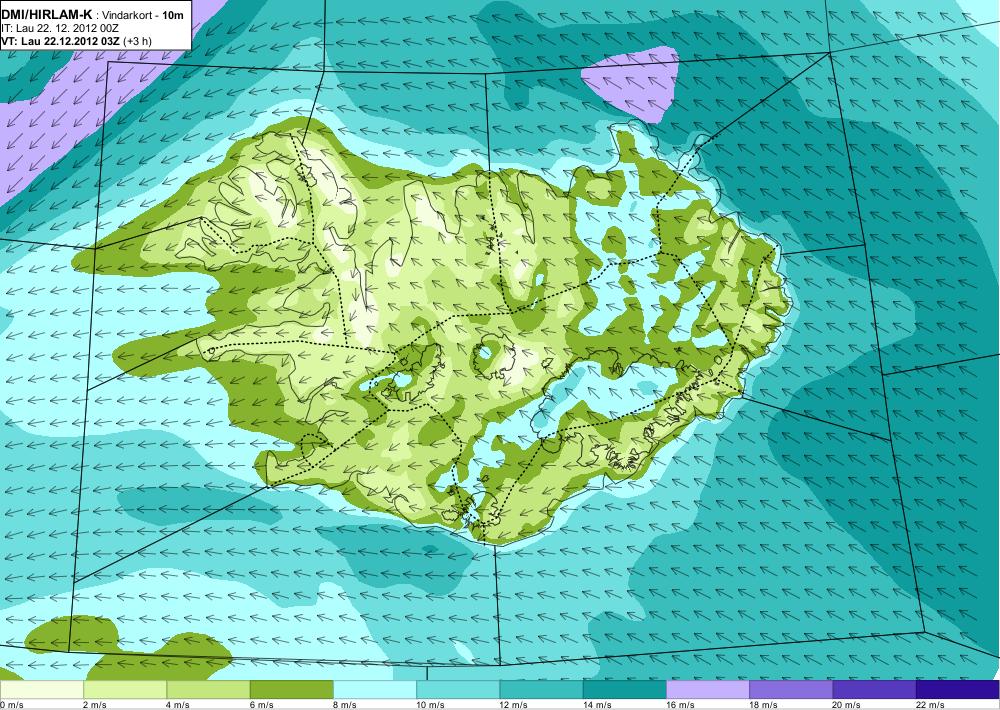Select the light turquoise swatch above 10 m/s
This screenshot has height=710, width=1000.
(x=458, y=690)
